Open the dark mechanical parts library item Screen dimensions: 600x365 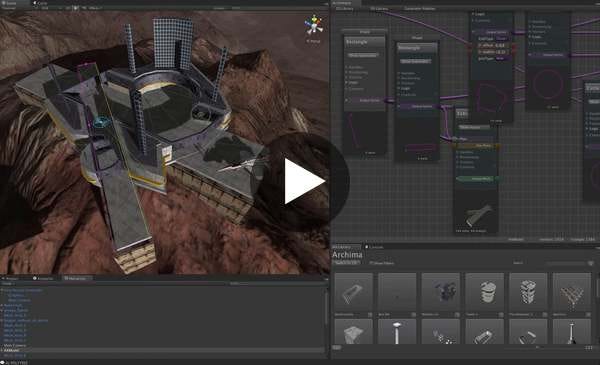click(440, 292)
